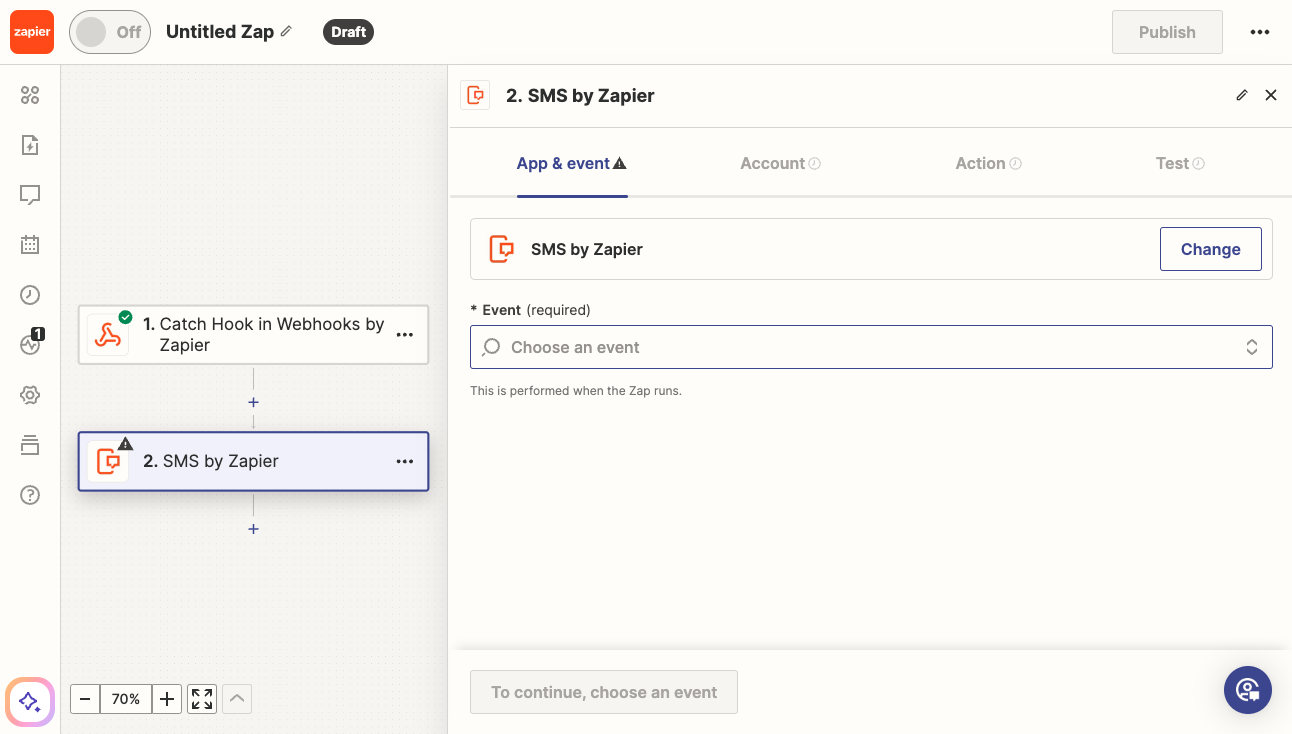
Task: Open the more options menu beside Publish
Action: [1260, 32]
